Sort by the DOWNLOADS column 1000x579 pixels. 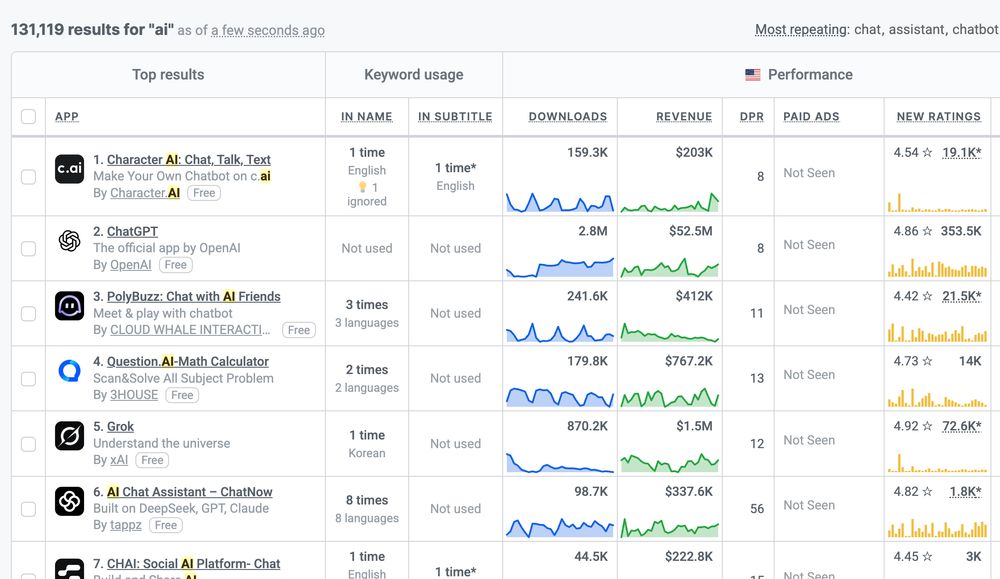(x=568, y=117)
